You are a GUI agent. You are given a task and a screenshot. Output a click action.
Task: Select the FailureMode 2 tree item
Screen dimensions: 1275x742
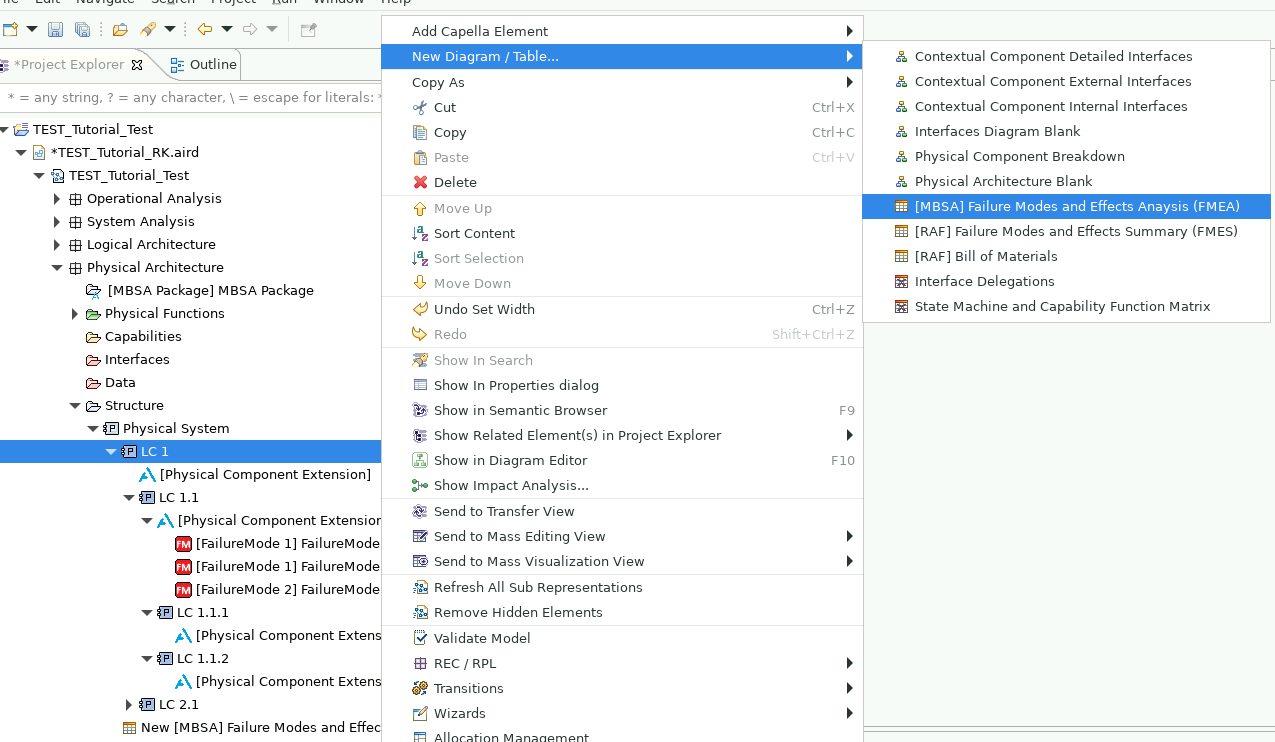point(278,590)
